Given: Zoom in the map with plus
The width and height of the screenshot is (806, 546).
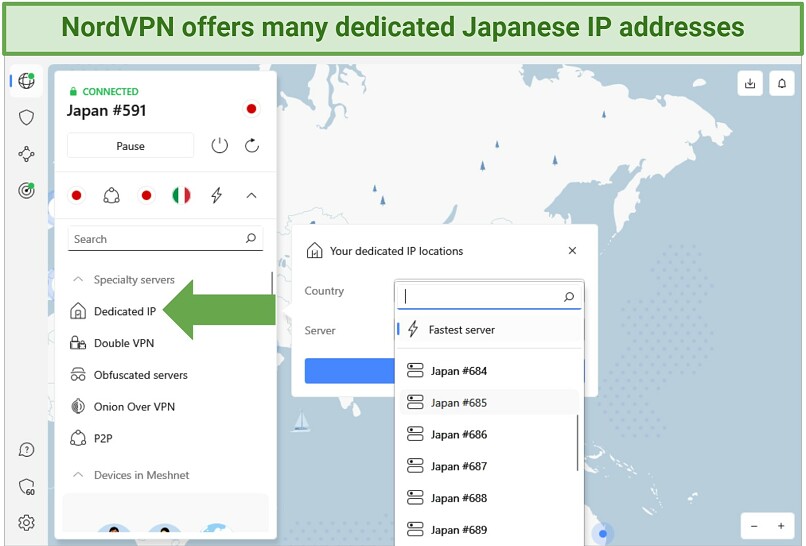Looking at the screenshot, I should 781,526.
